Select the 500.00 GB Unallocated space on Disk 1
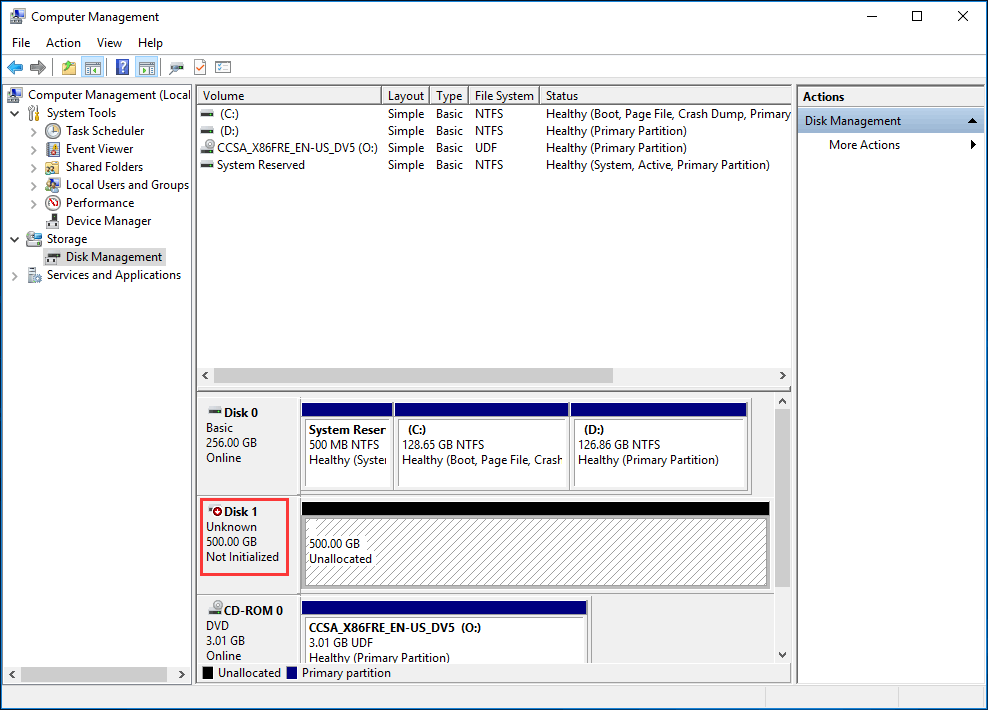The image size is (988, 710). (534, 551)
